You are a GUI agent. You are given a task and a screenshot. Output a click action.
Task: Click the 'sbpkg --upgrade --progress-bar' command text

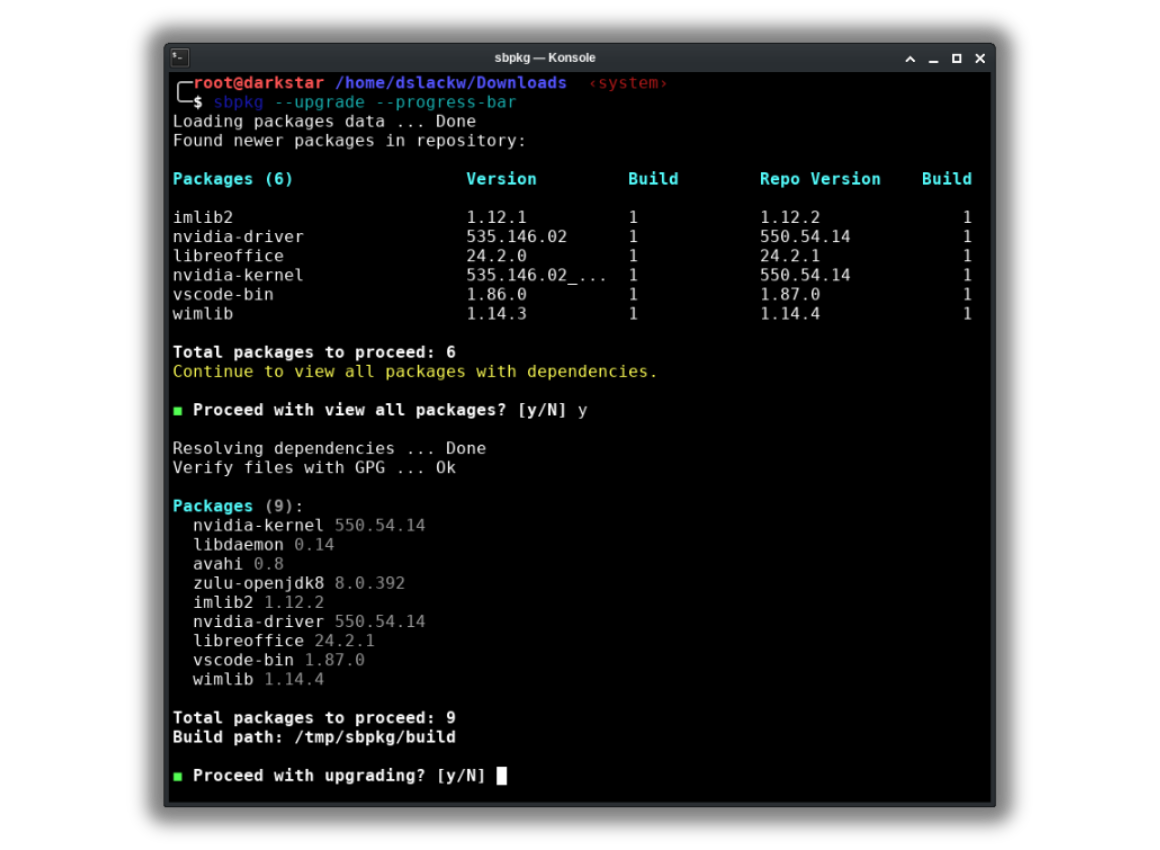(365, 102)
